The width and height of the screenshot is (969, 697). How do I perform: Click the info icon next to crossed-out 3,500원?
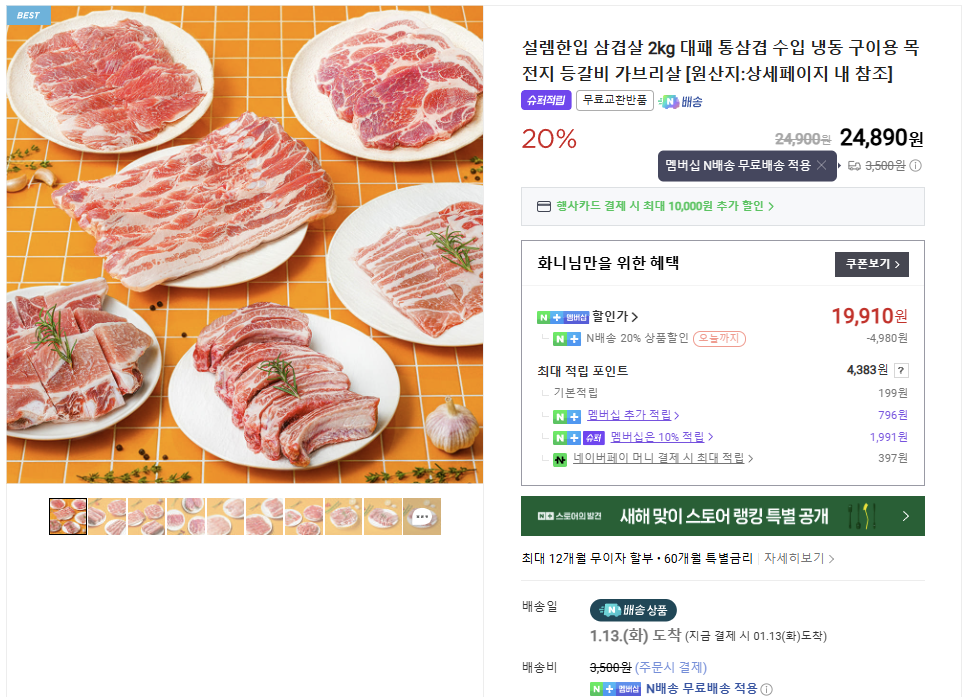click(915, 164)
